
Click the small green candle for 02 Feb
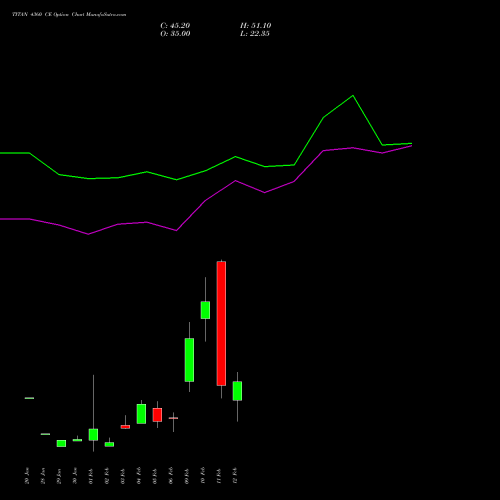pos(109,444)
